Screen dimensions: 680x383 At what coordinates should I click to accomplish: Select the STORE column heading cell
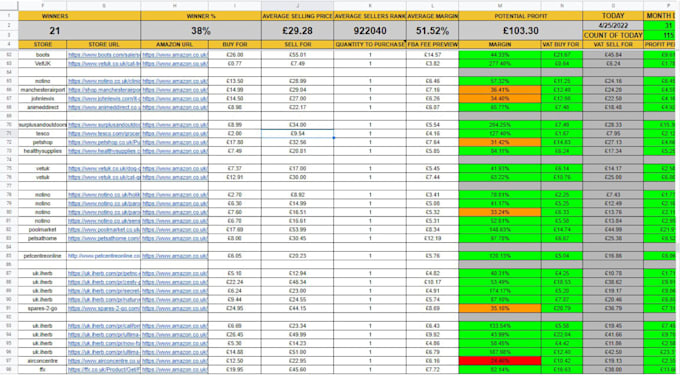click(x=42, y=45)
